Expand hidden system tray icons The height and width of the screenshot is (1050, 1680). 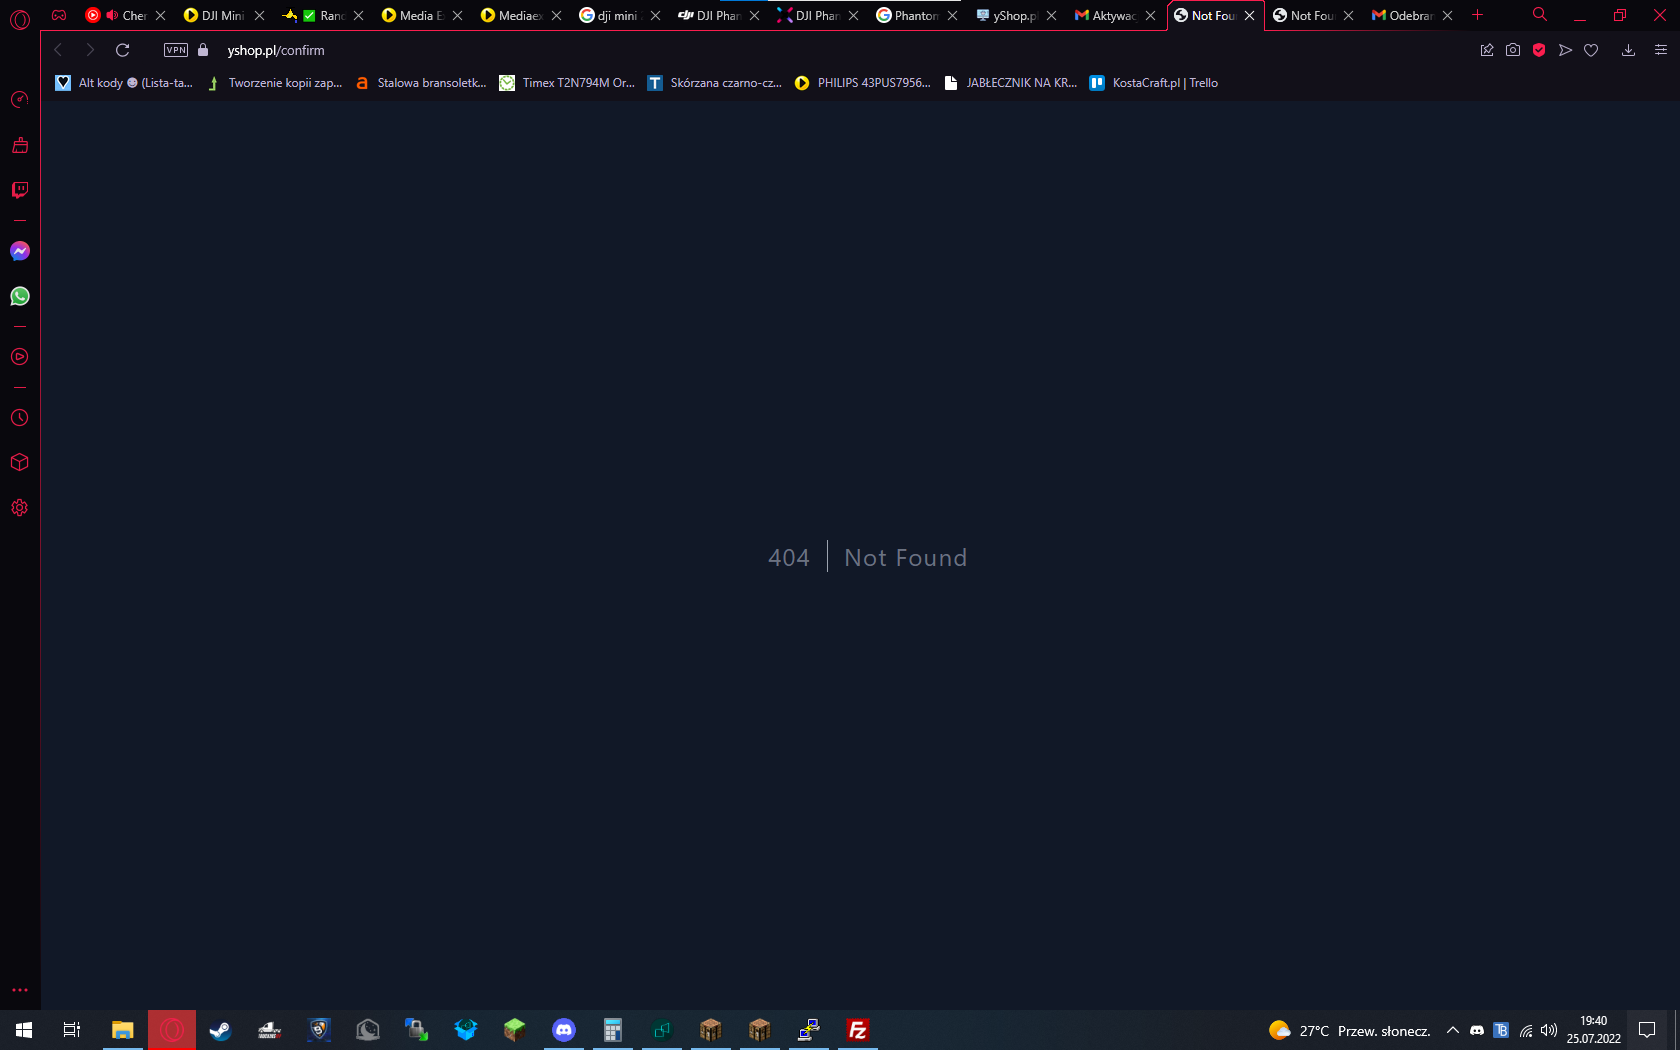click(1453, 1030)
